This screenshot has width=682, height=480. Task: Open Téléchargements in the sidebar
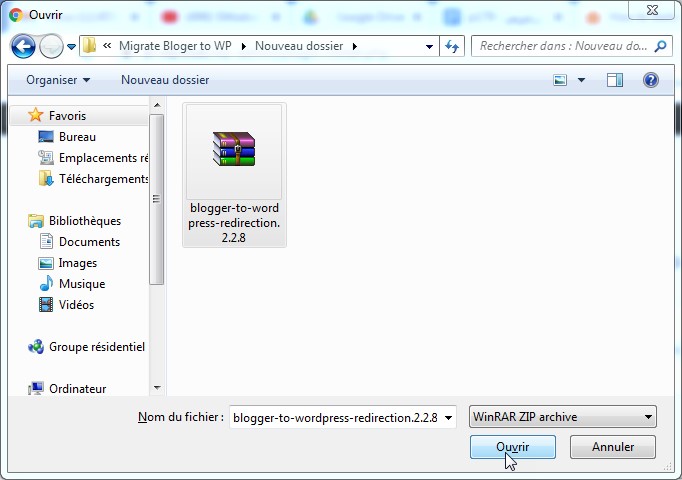pyautogui.click(x=104, y=179)
